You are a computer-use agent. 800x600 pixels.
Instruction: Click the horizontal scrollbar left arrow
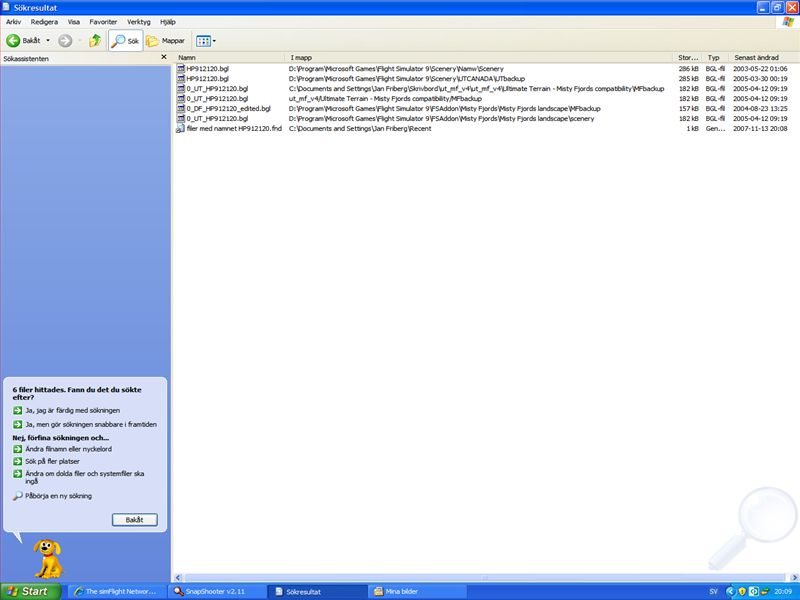point(178,578)
